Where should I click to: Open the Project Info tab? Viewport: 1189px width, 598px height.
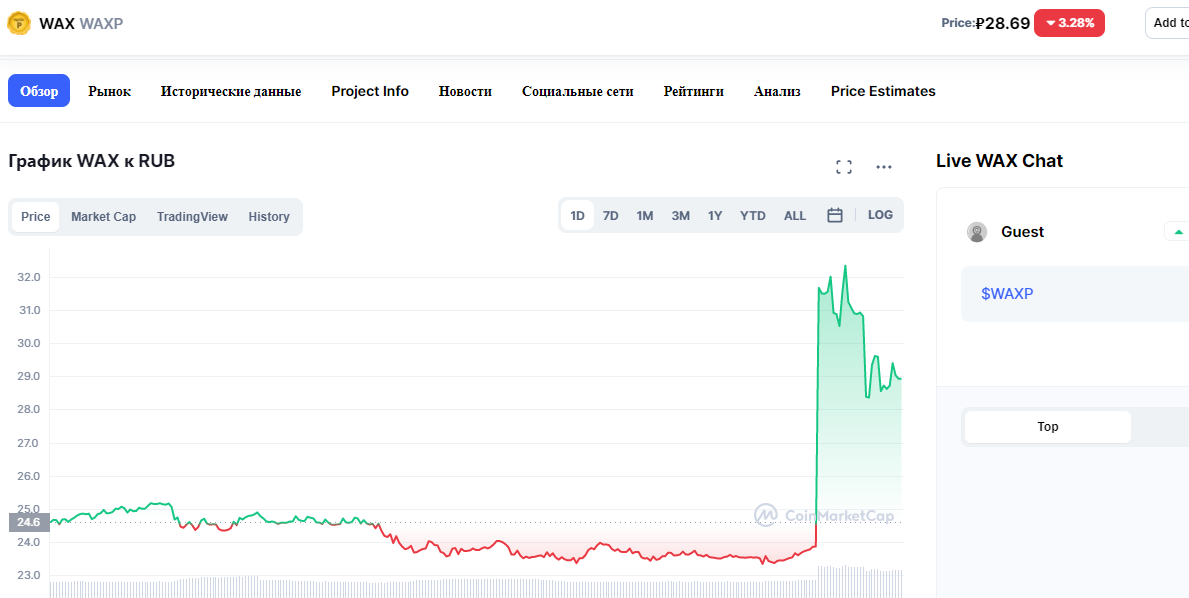370,91
